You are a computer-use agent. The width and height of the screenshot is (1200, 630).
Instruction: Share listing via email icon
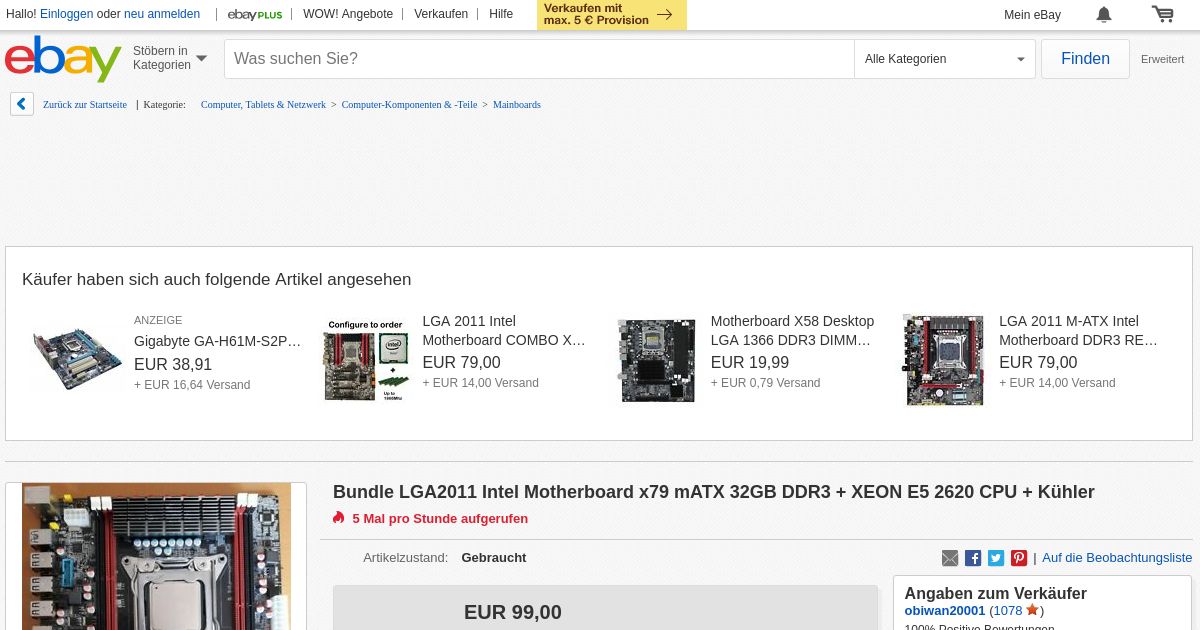coord(950,558)
